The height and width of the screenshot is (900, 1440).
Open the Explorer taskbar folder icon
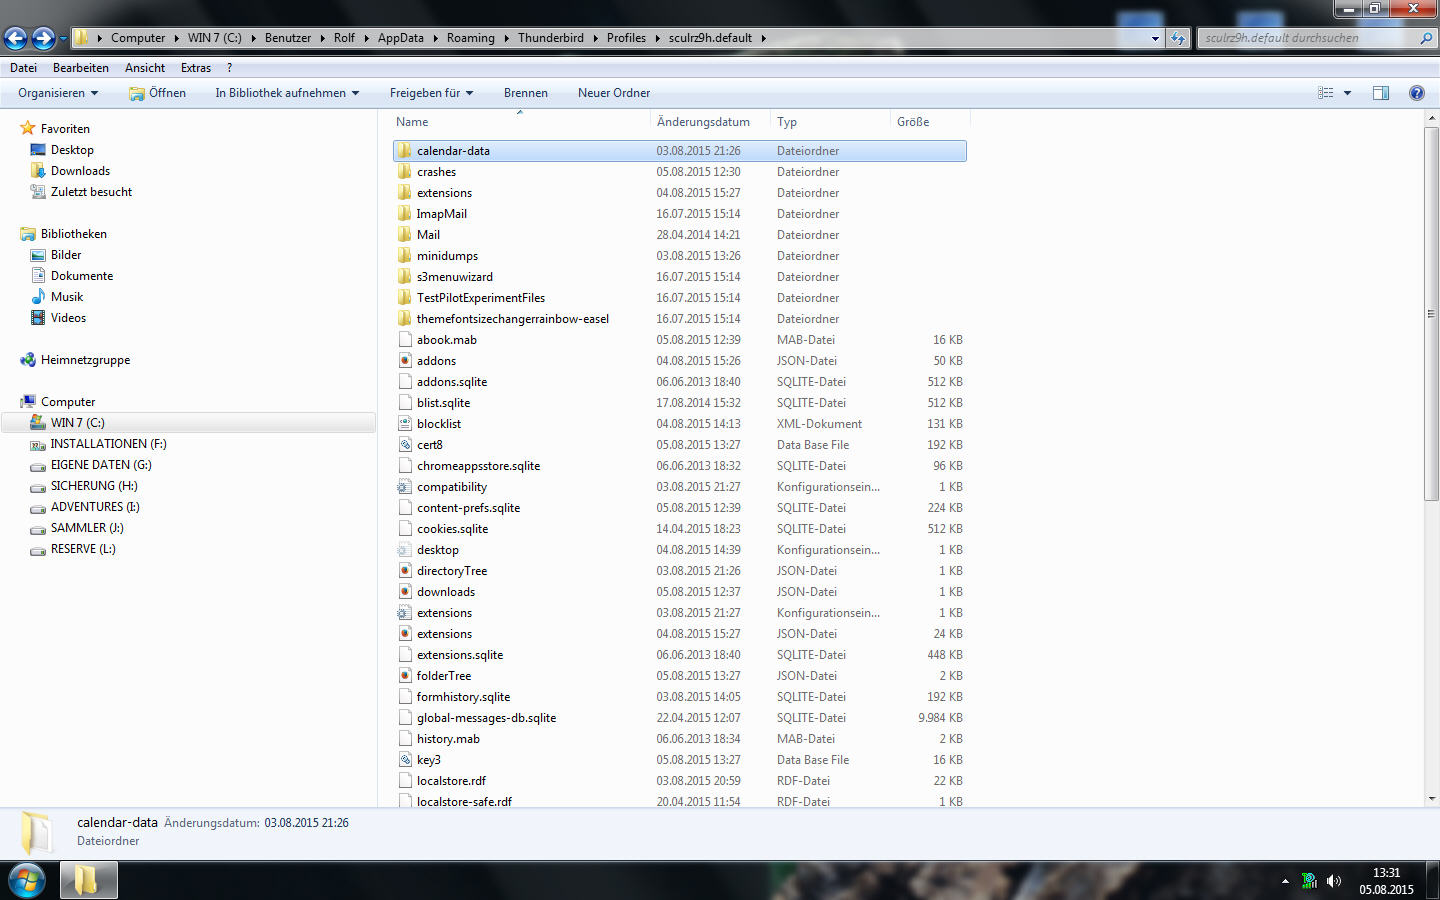[88, 880]
